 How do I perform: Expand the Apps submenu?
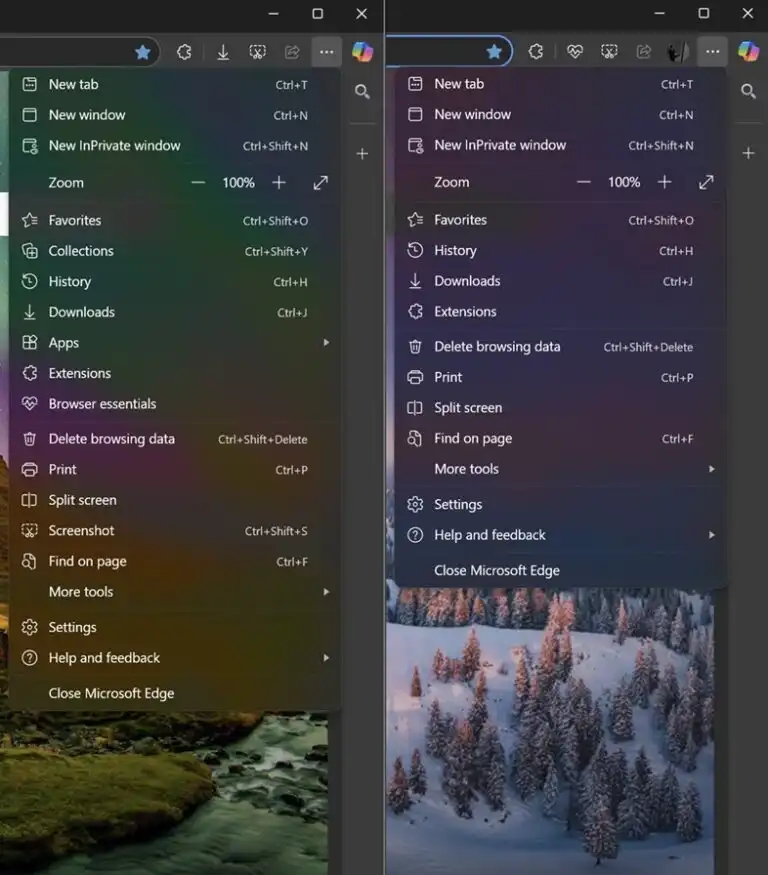pyautogui.click(x=327, y=343)
